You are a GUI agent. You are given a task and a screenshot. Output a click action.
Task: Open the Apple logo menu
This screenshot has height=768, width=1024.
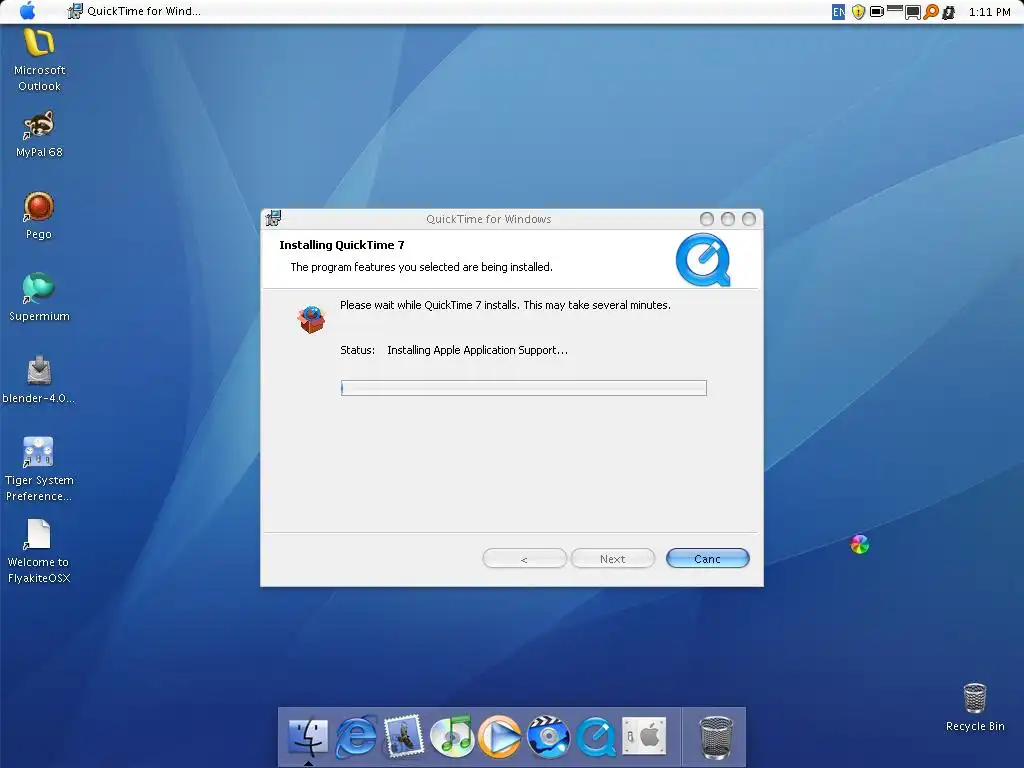[27, 11]
